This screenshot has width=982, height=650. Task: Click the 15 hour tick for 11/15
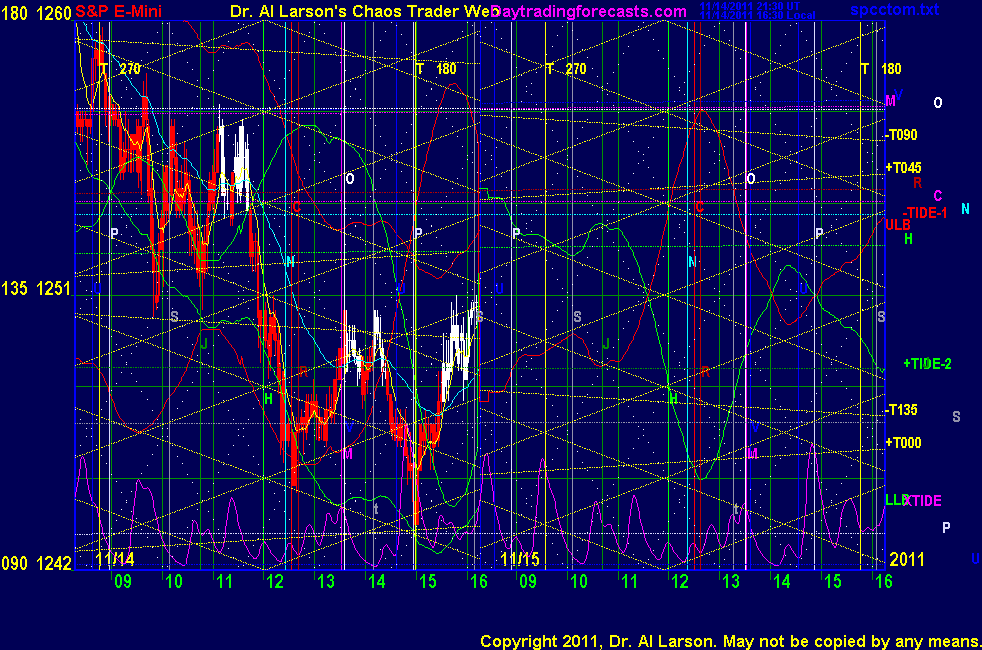coord(832,582)
